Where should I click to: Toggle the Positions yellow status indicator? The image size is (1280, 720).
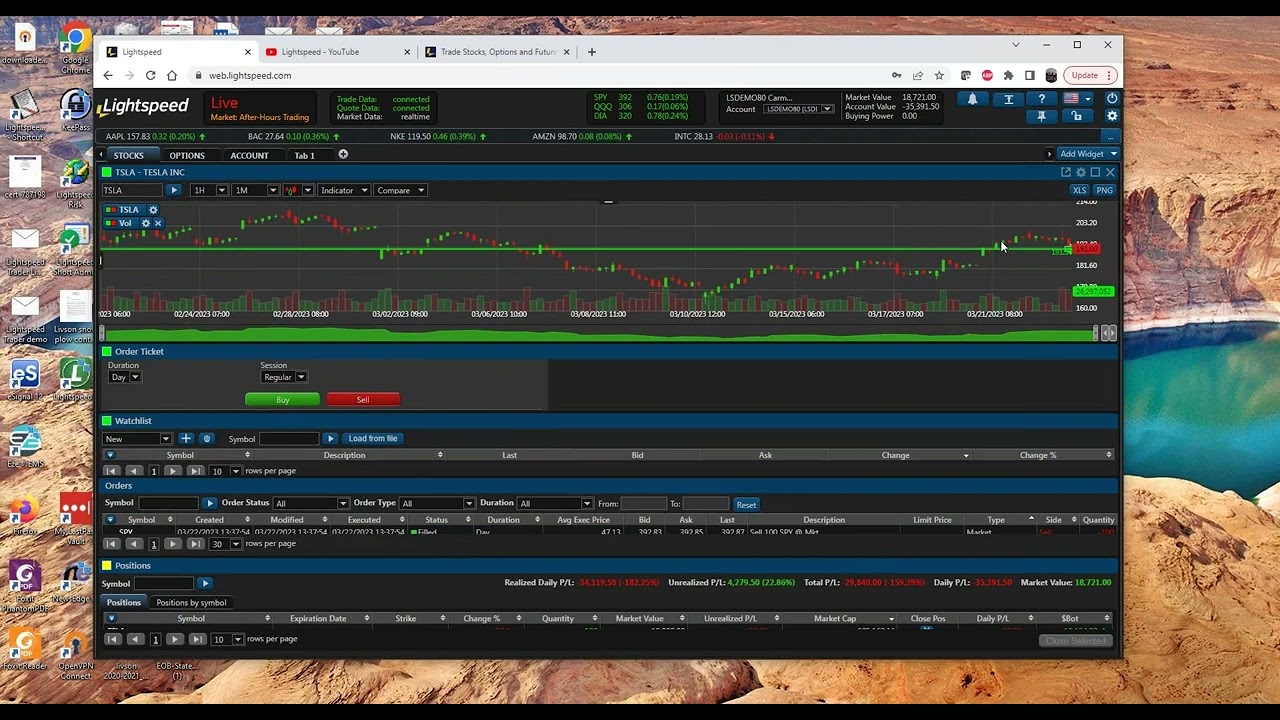[106, 566]
